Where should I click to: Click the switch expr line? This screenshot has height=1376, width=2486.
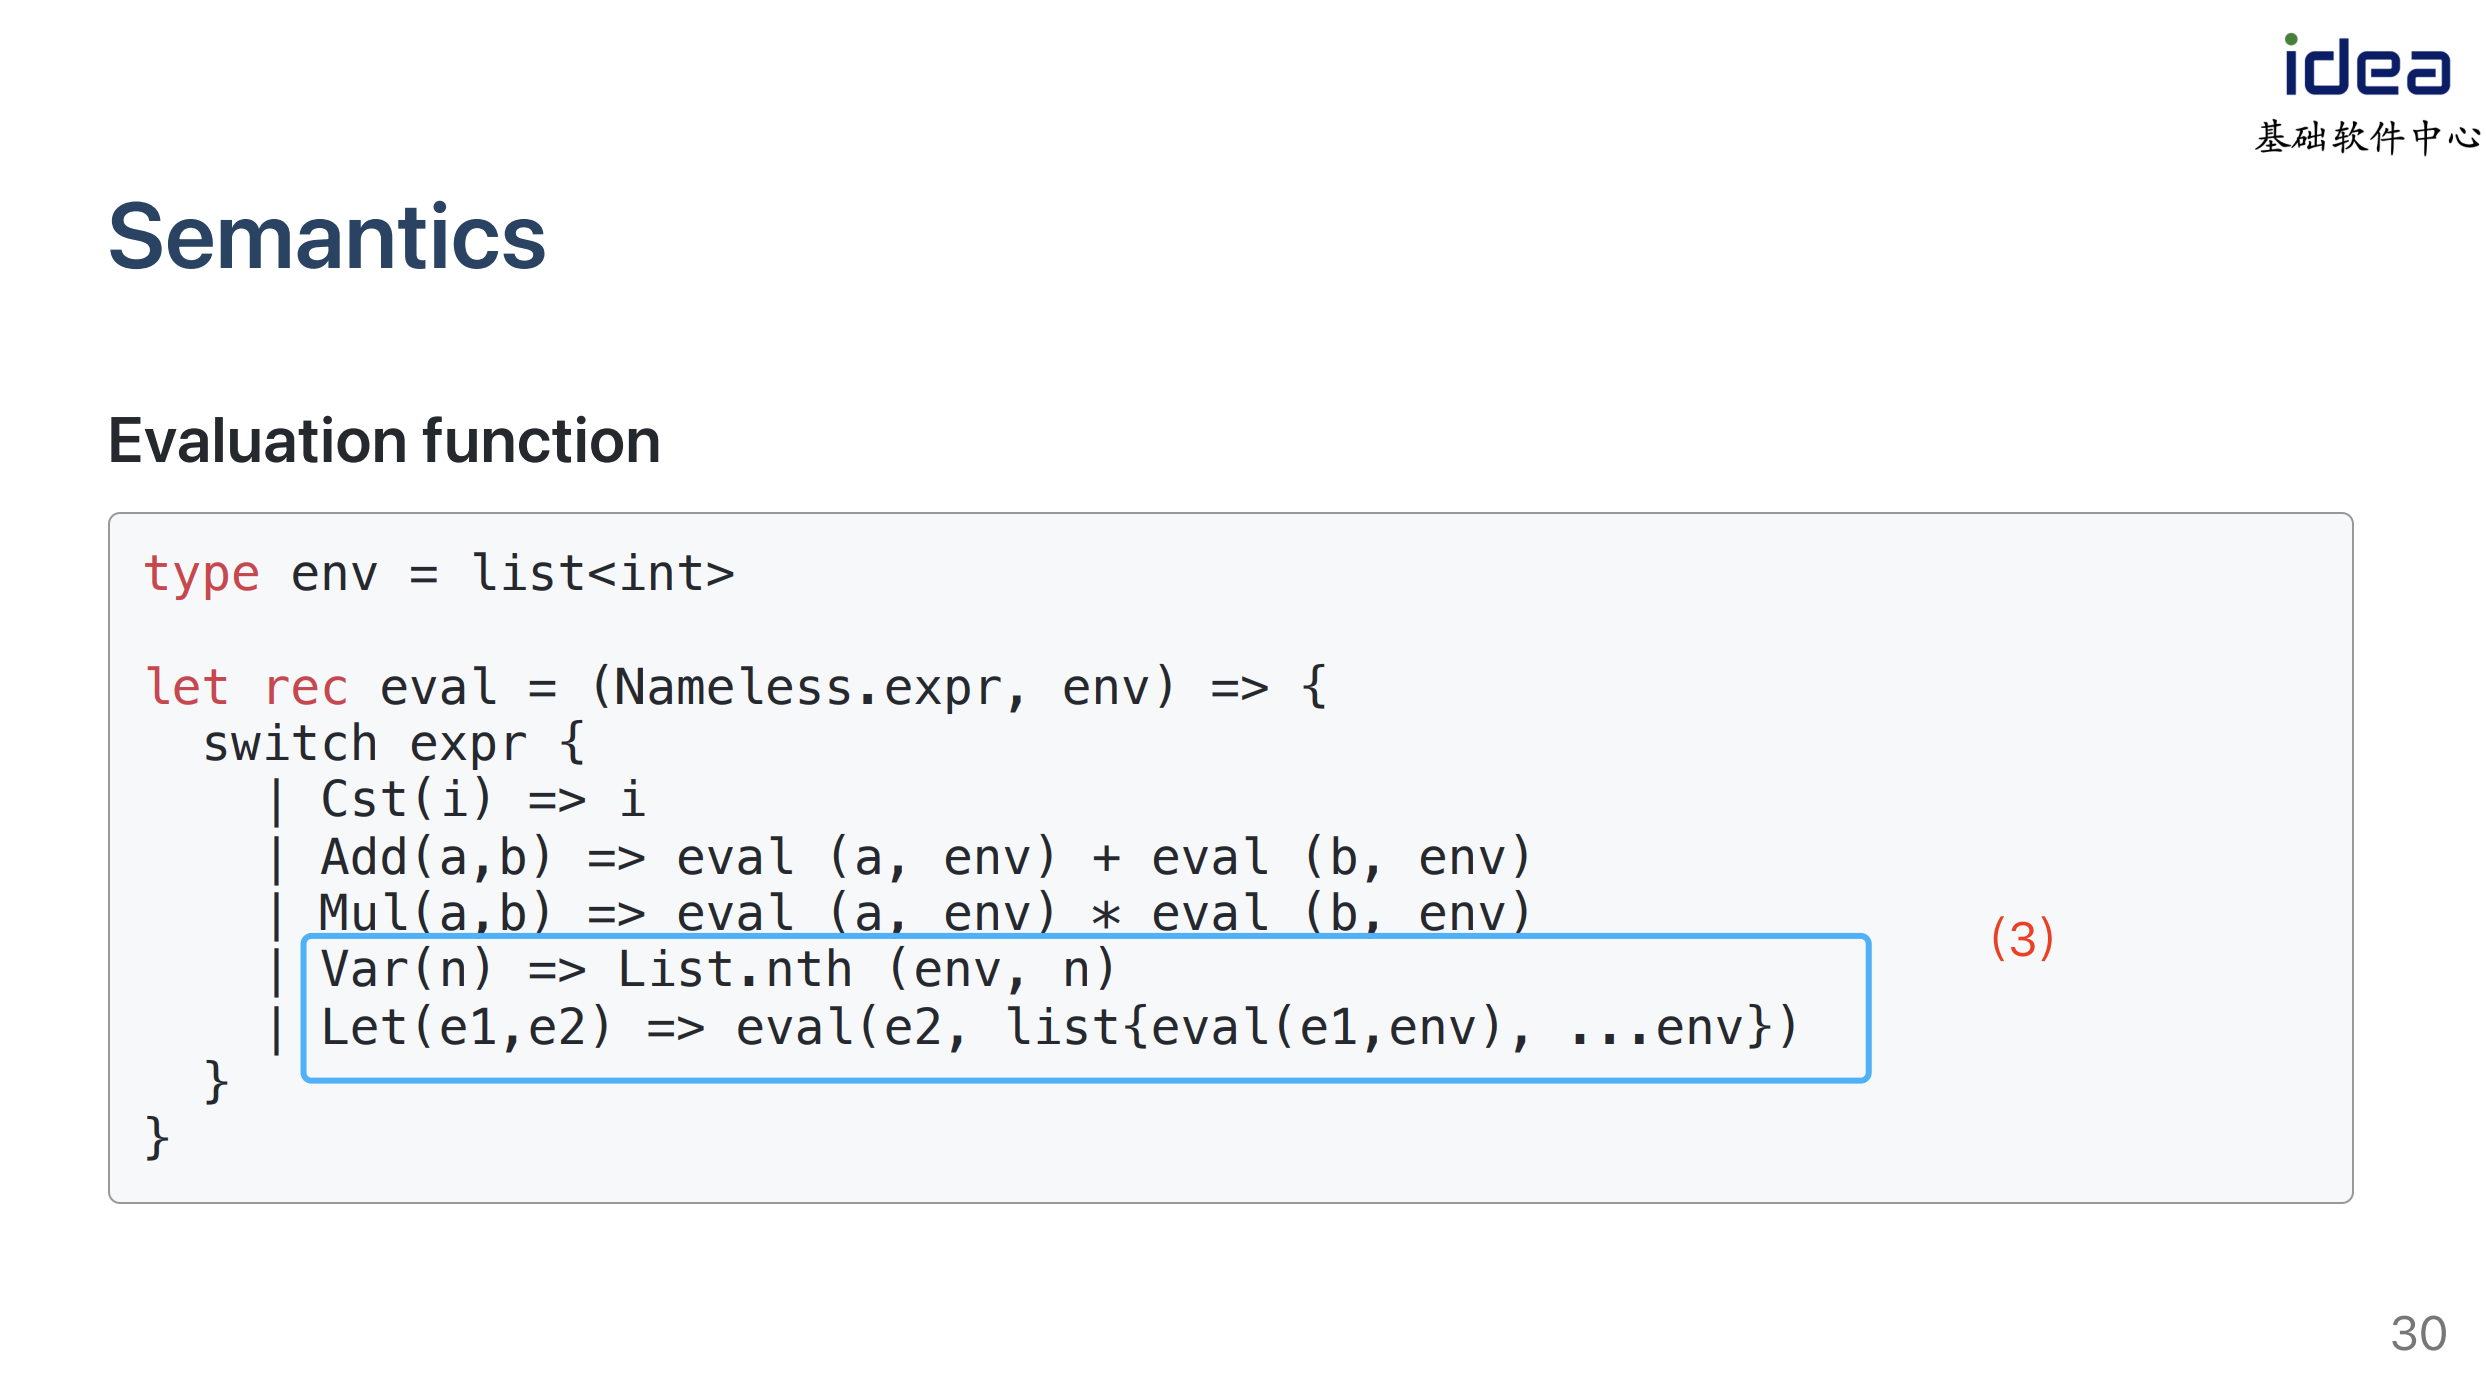coord(394,745)
